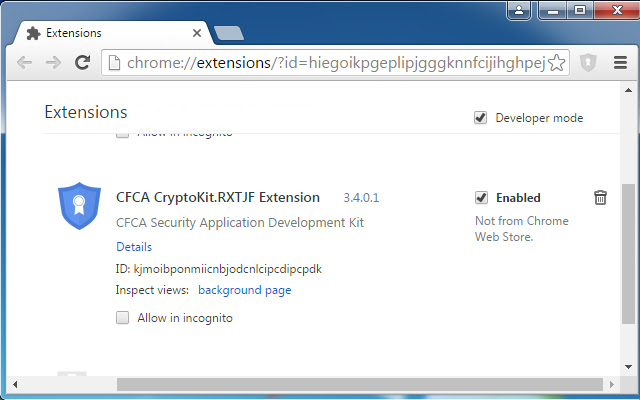Maximize the Chrome window
Viewport: 640px width, 400px height.
tap(580, 10)
